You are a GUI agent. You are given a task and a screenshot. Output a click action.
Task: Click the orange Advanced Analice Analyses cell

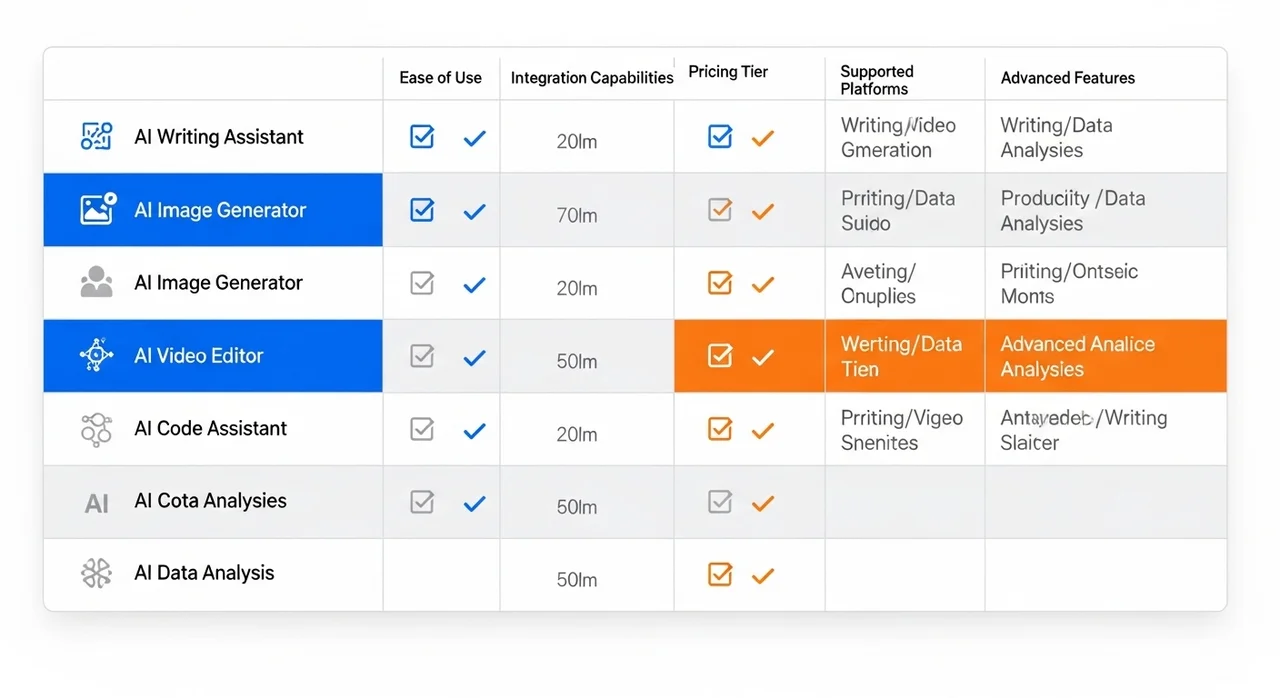coord(1105,356)
